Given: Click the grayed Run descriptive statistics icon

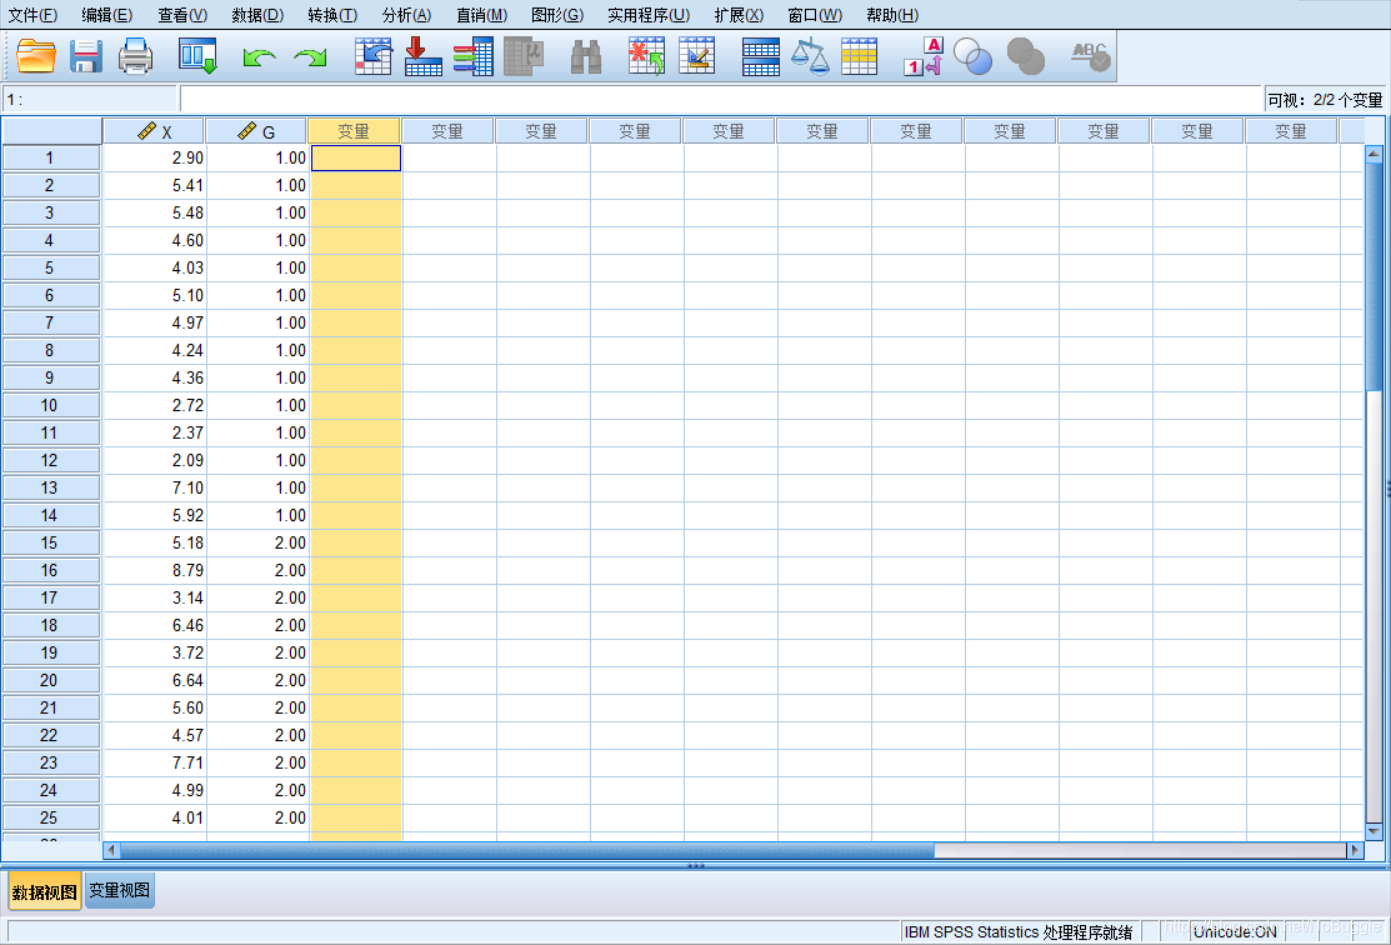Looking at the screenshot, I should [x=523, y=56].
